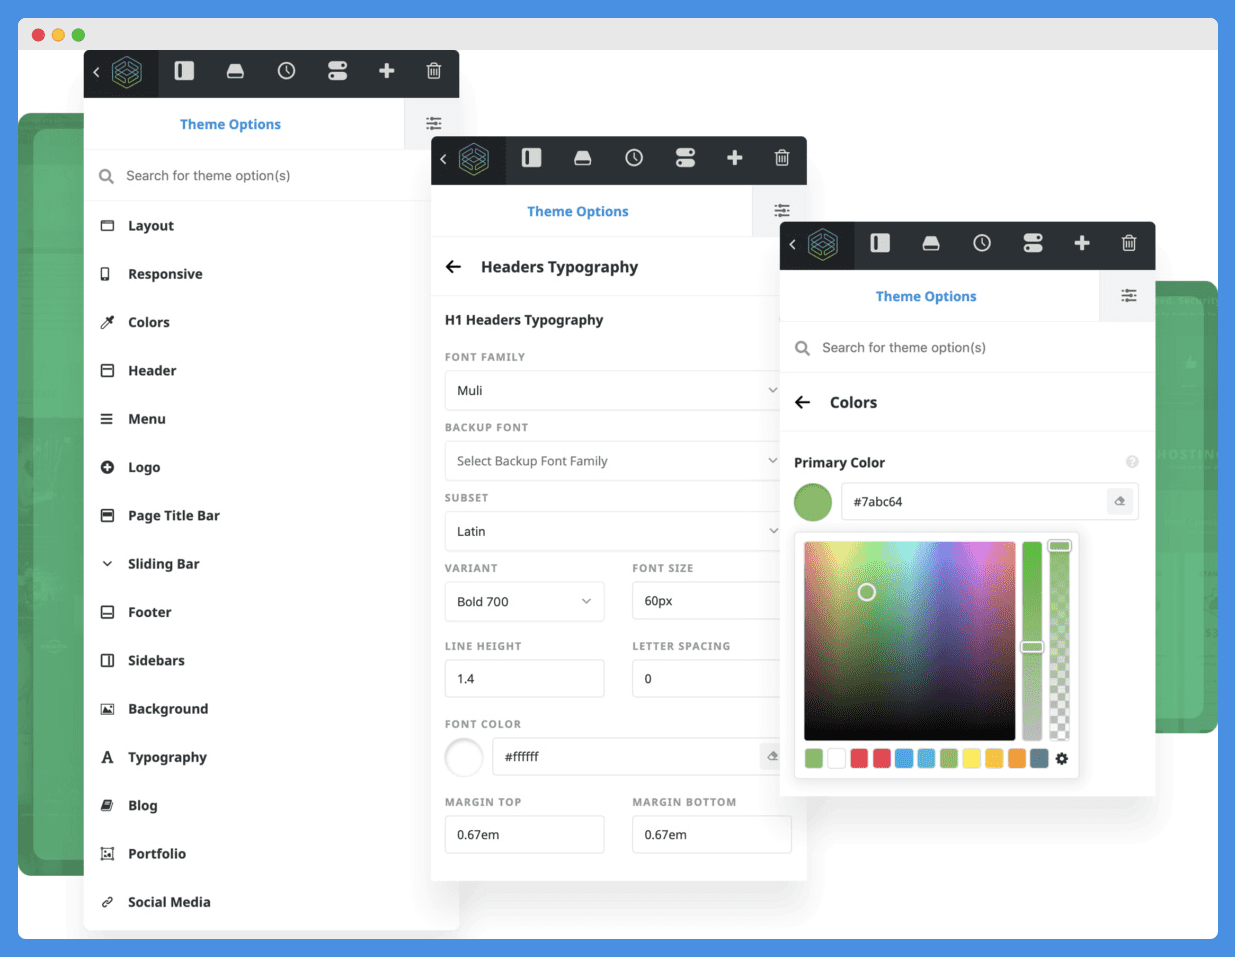
Task: Select Typography in the sidebar menu
Action: click(165, 757)
